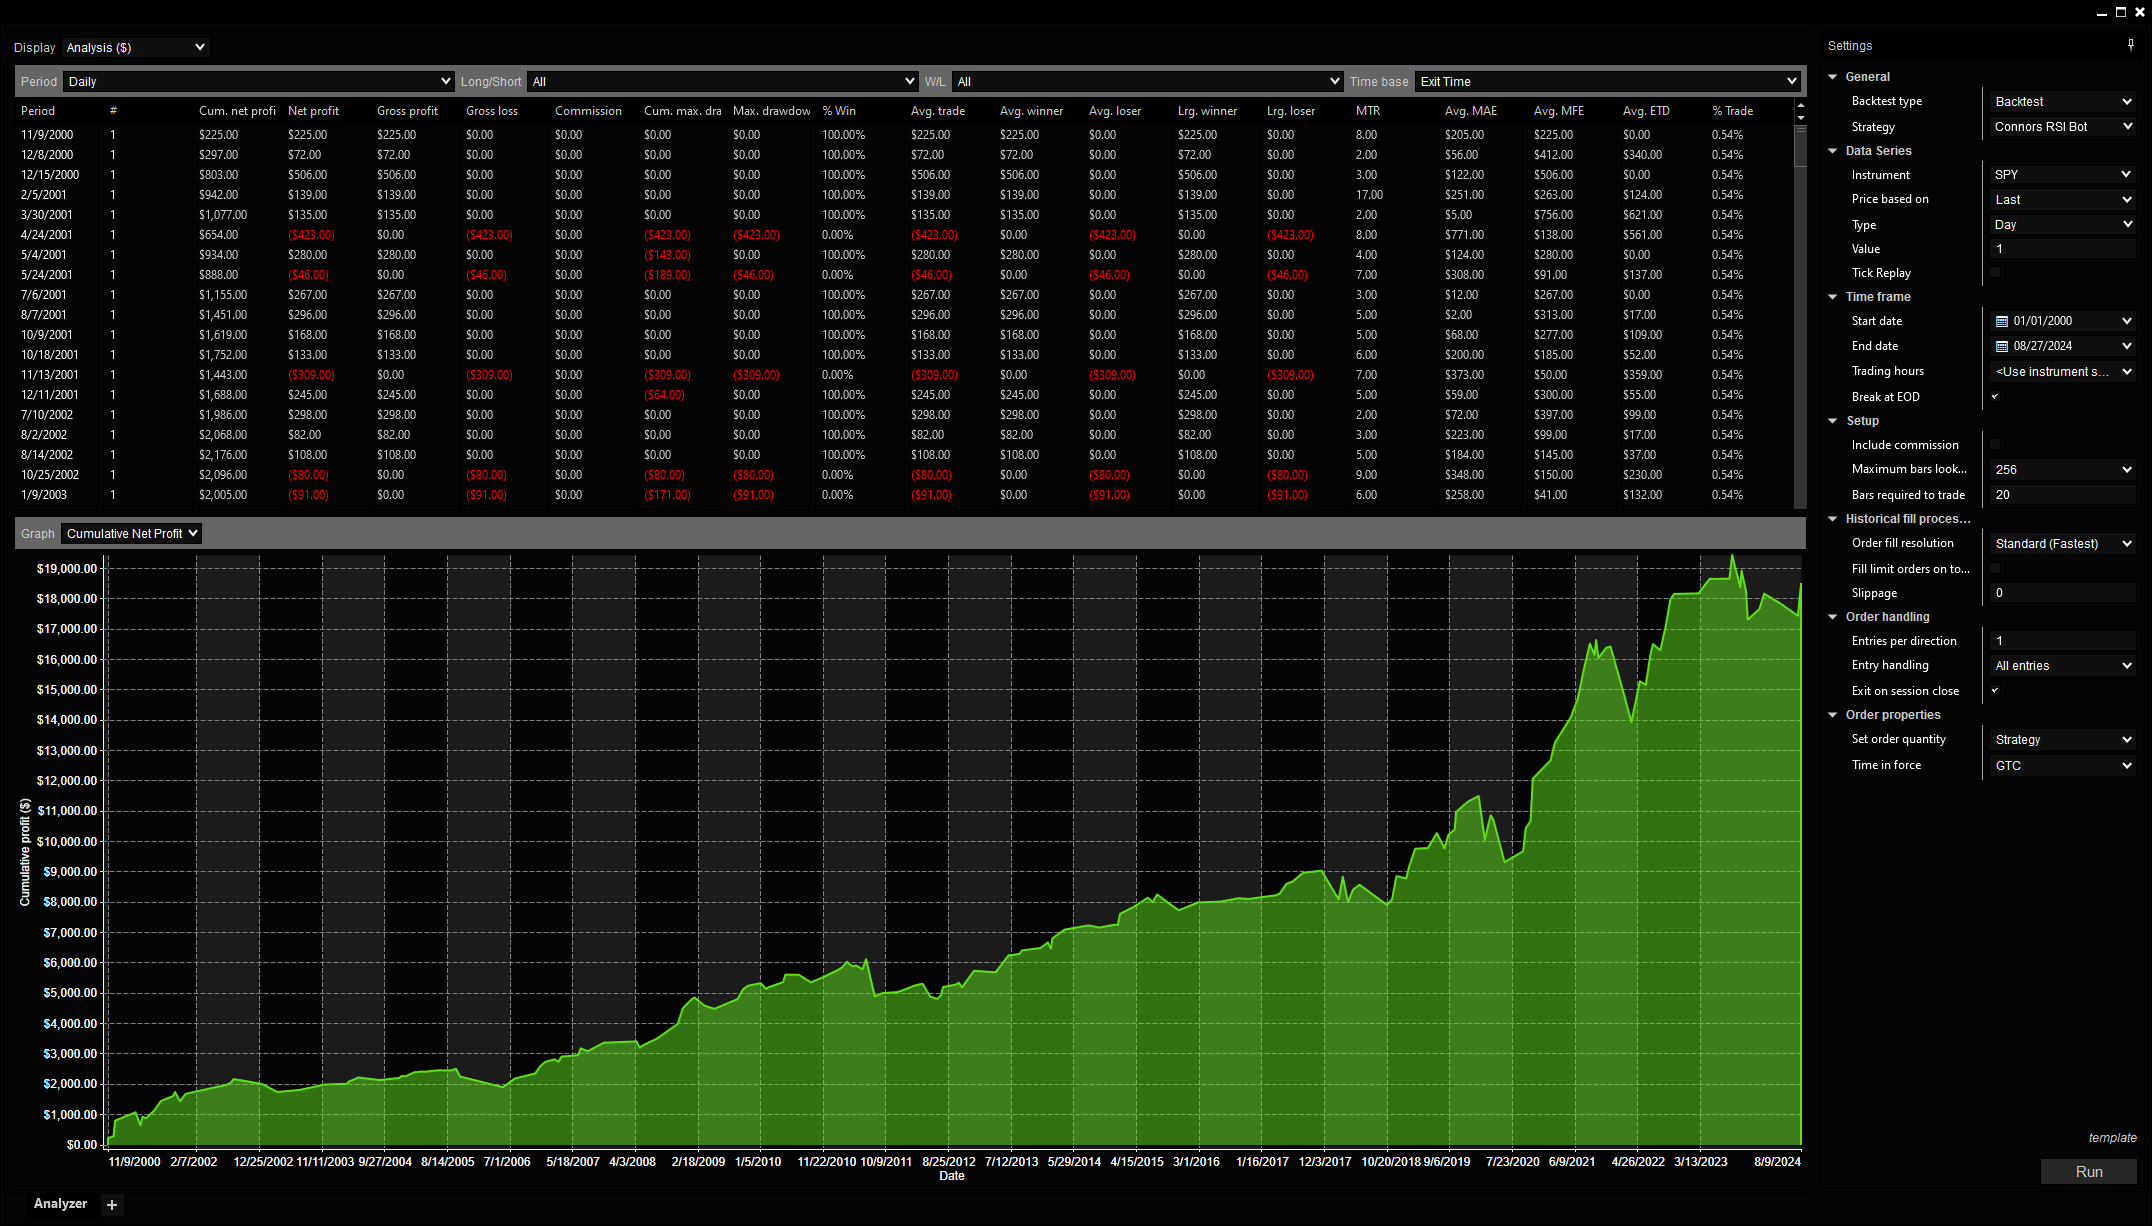Click the Run button

tap(2088, 1171)
